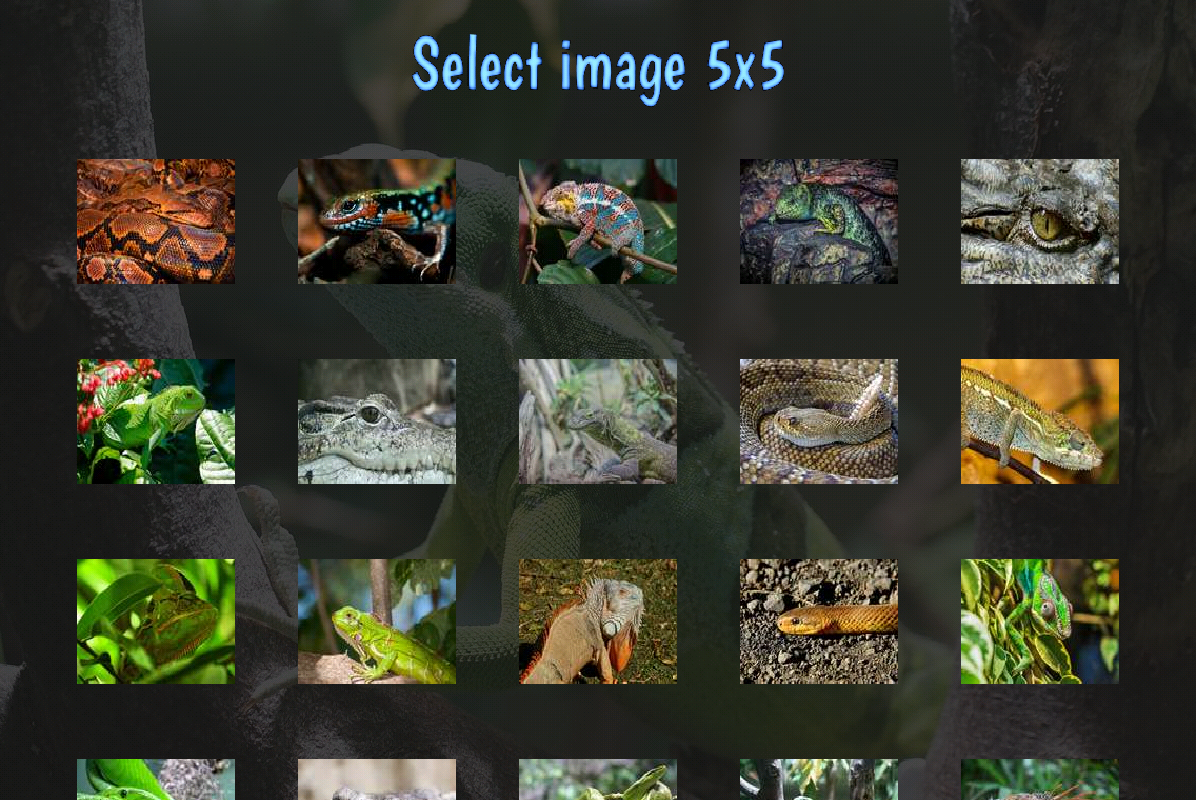1196x800 pixels.
Task: Select the orange patterned python image
Action: click(x=156, y=221)
